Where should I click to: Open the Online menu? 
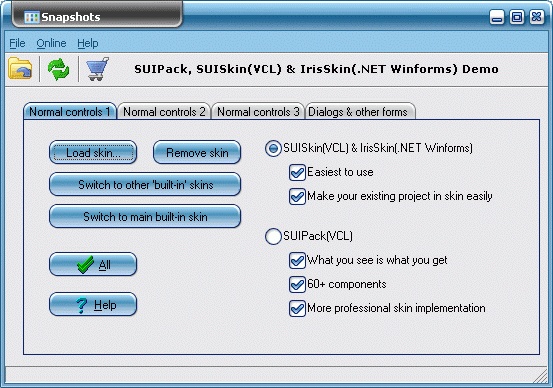coord(51,43)
